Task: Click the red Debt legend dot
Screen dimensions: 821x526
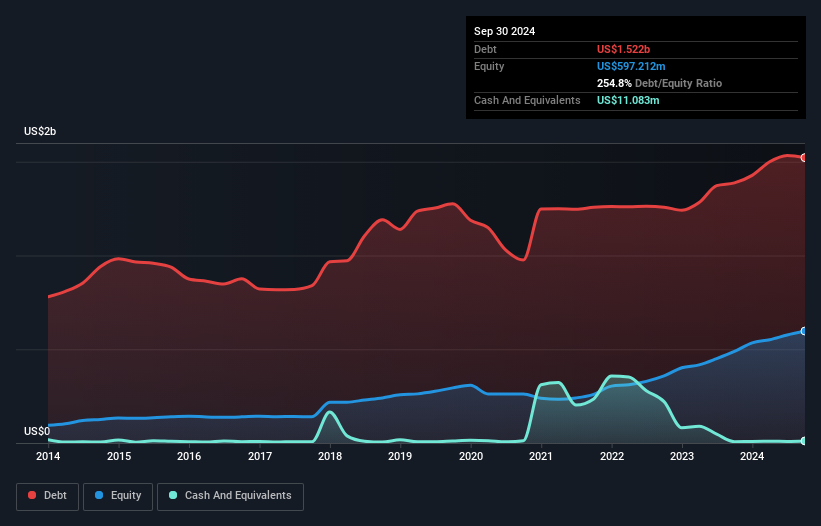Action: [32, 495]
